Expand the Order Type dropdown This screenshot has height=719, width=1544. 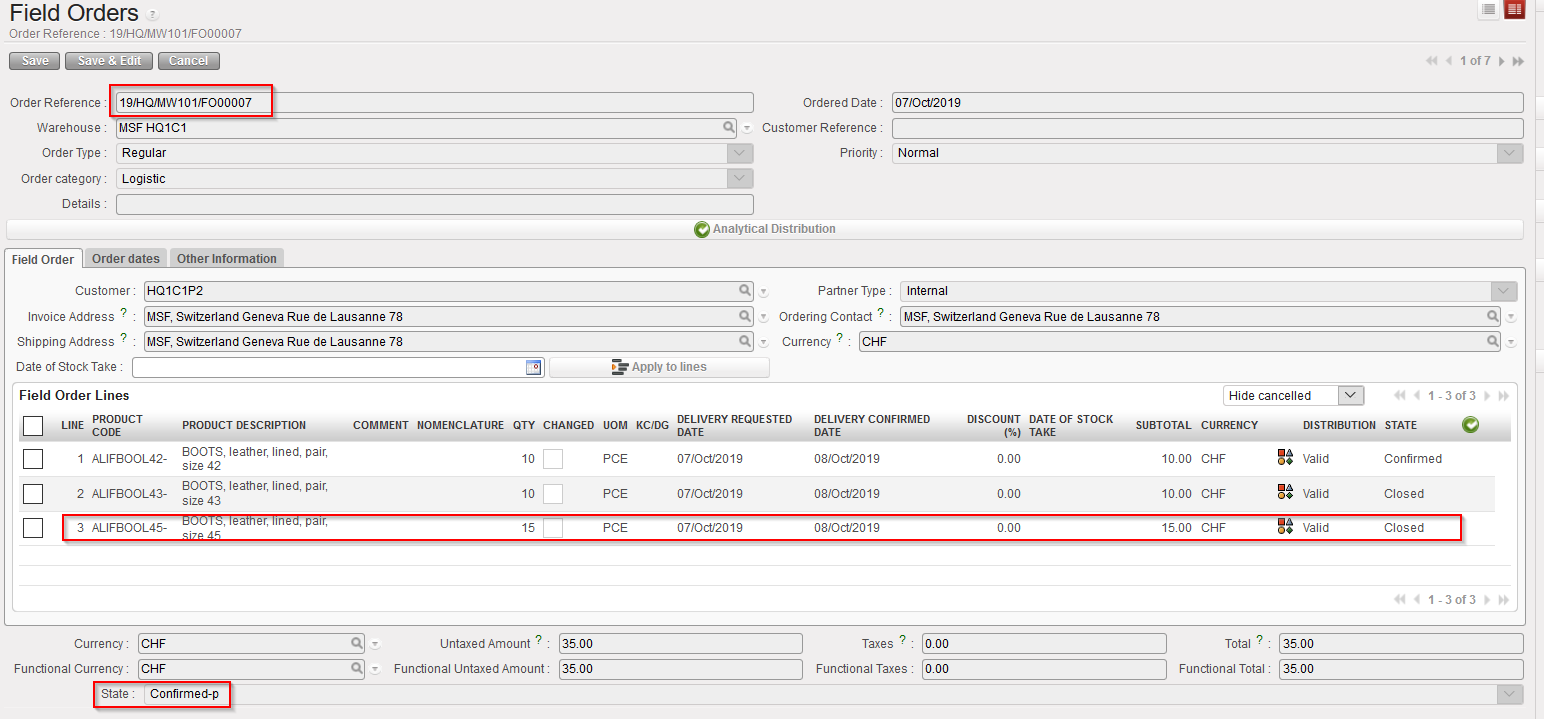[x=740, y=153]
